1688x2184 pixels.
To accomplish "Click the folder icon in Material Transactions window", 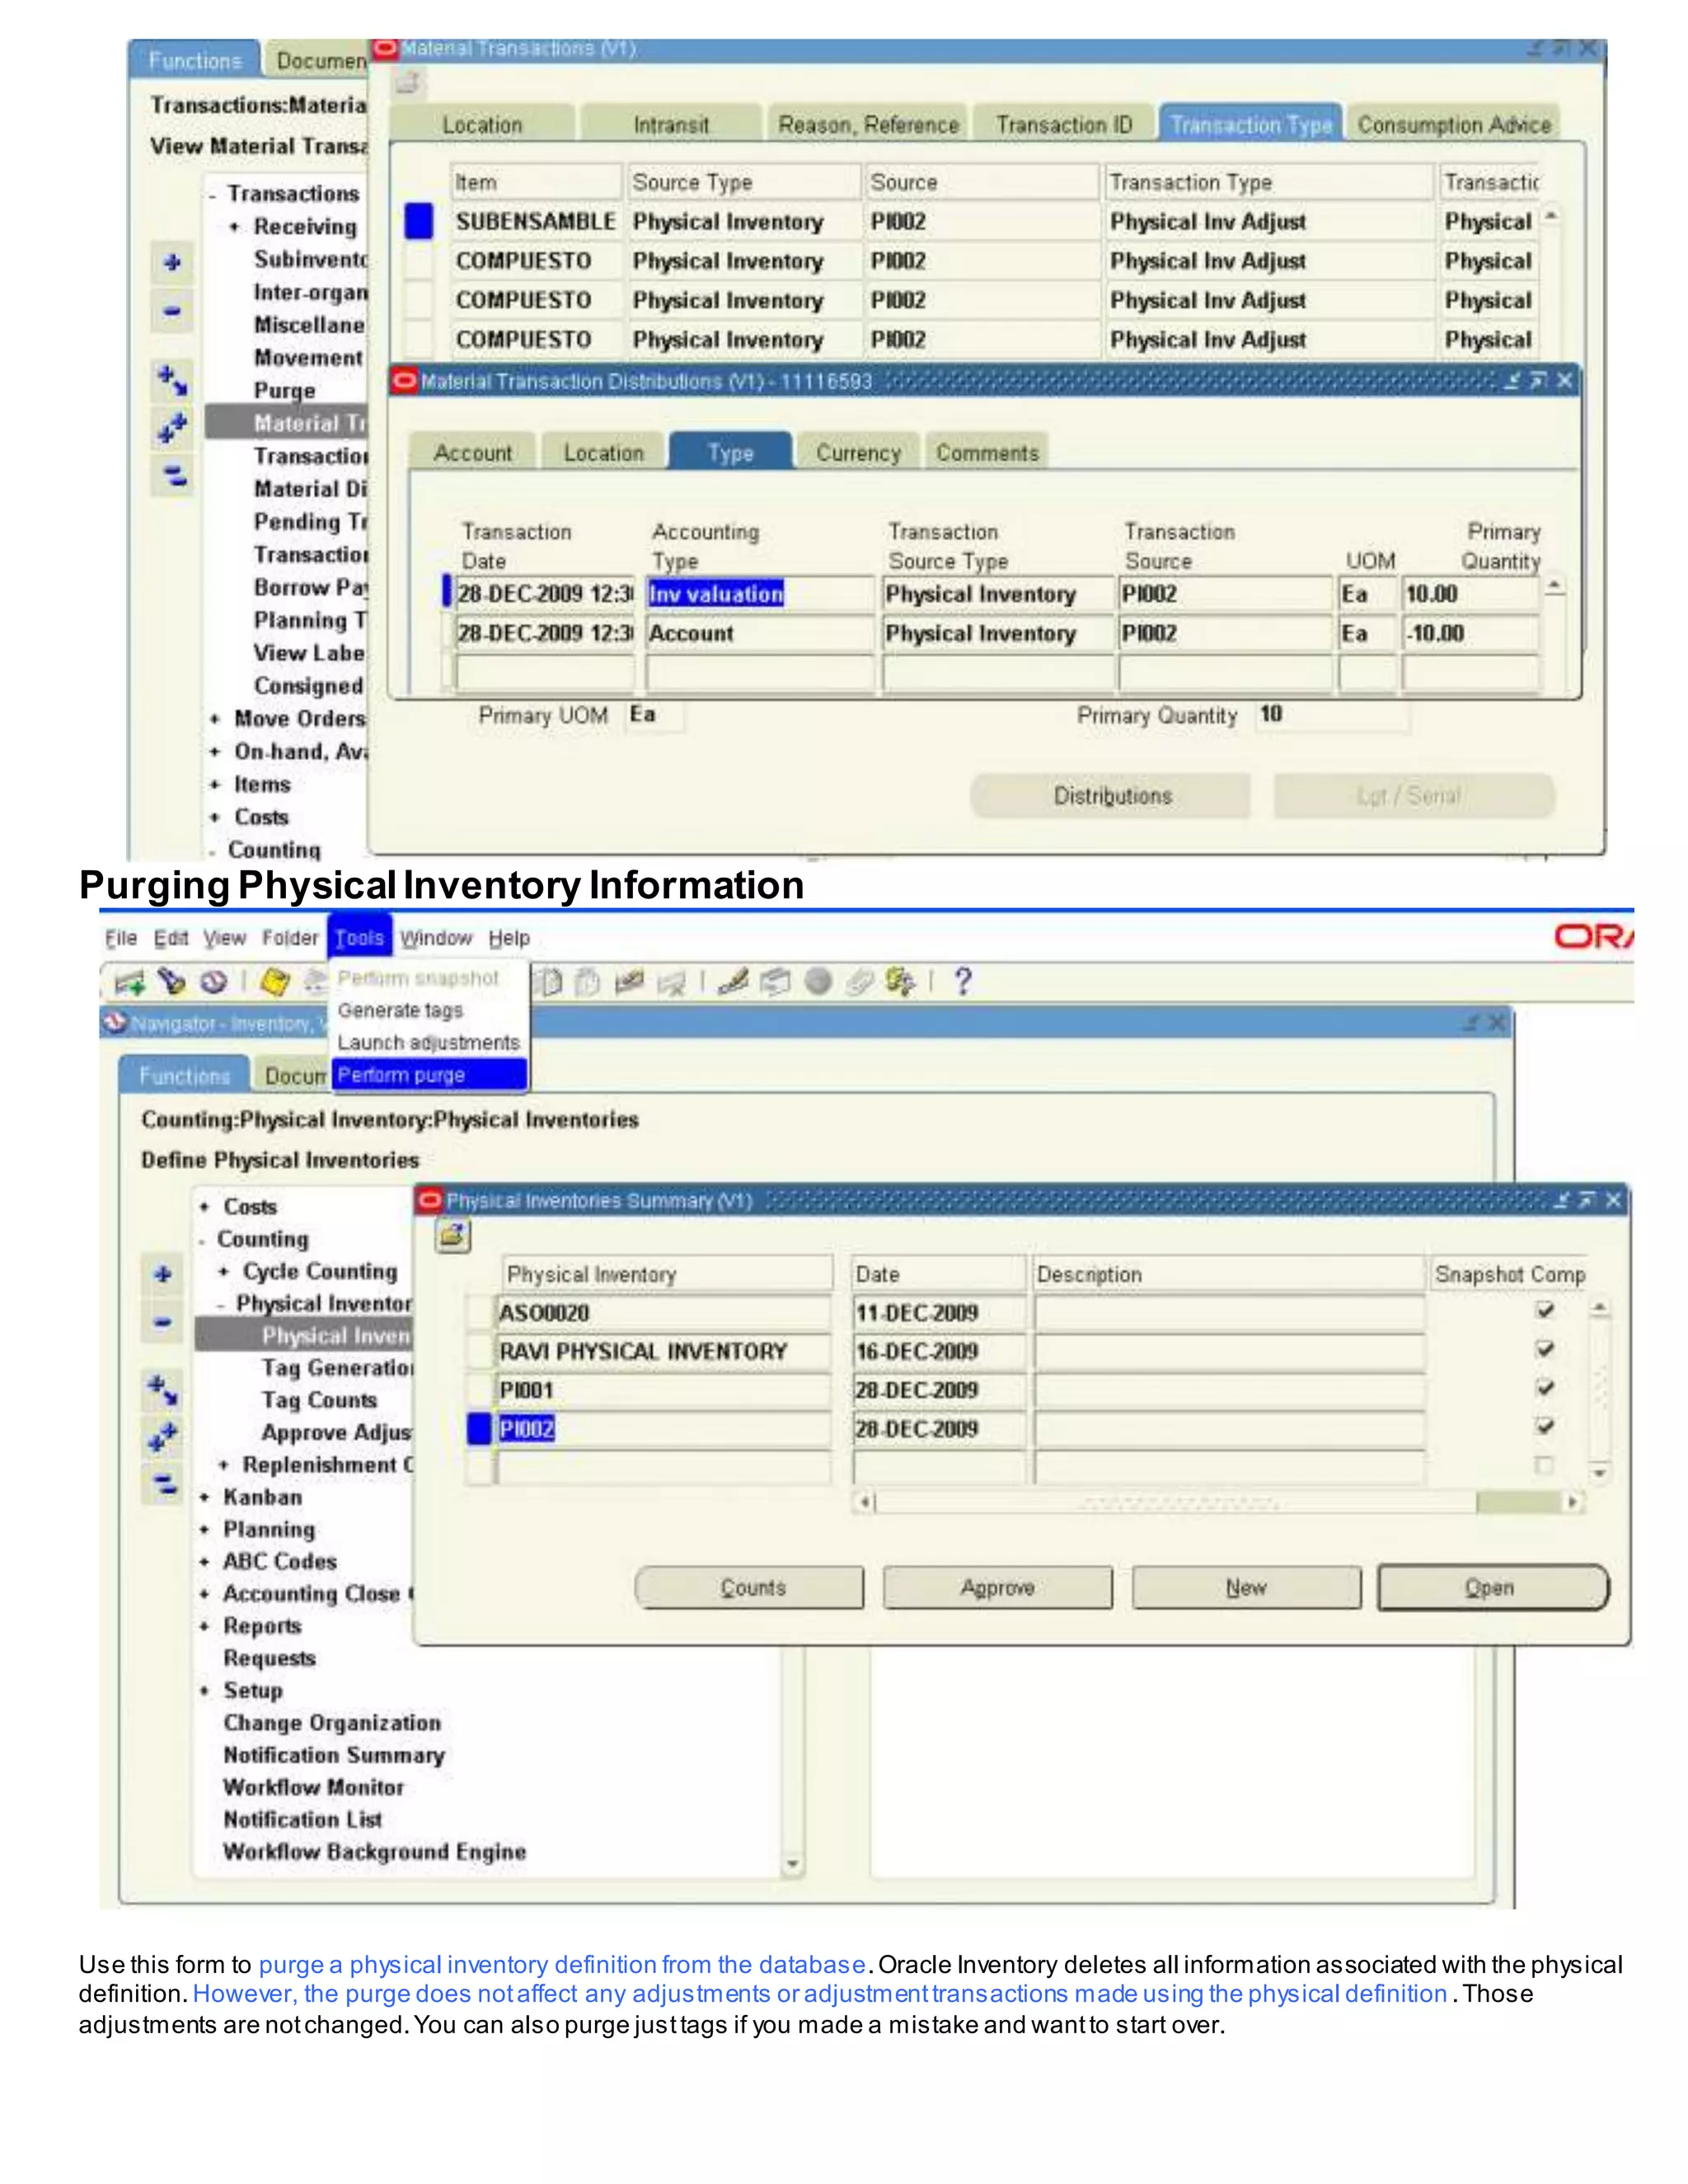I will tap(408, 83).
